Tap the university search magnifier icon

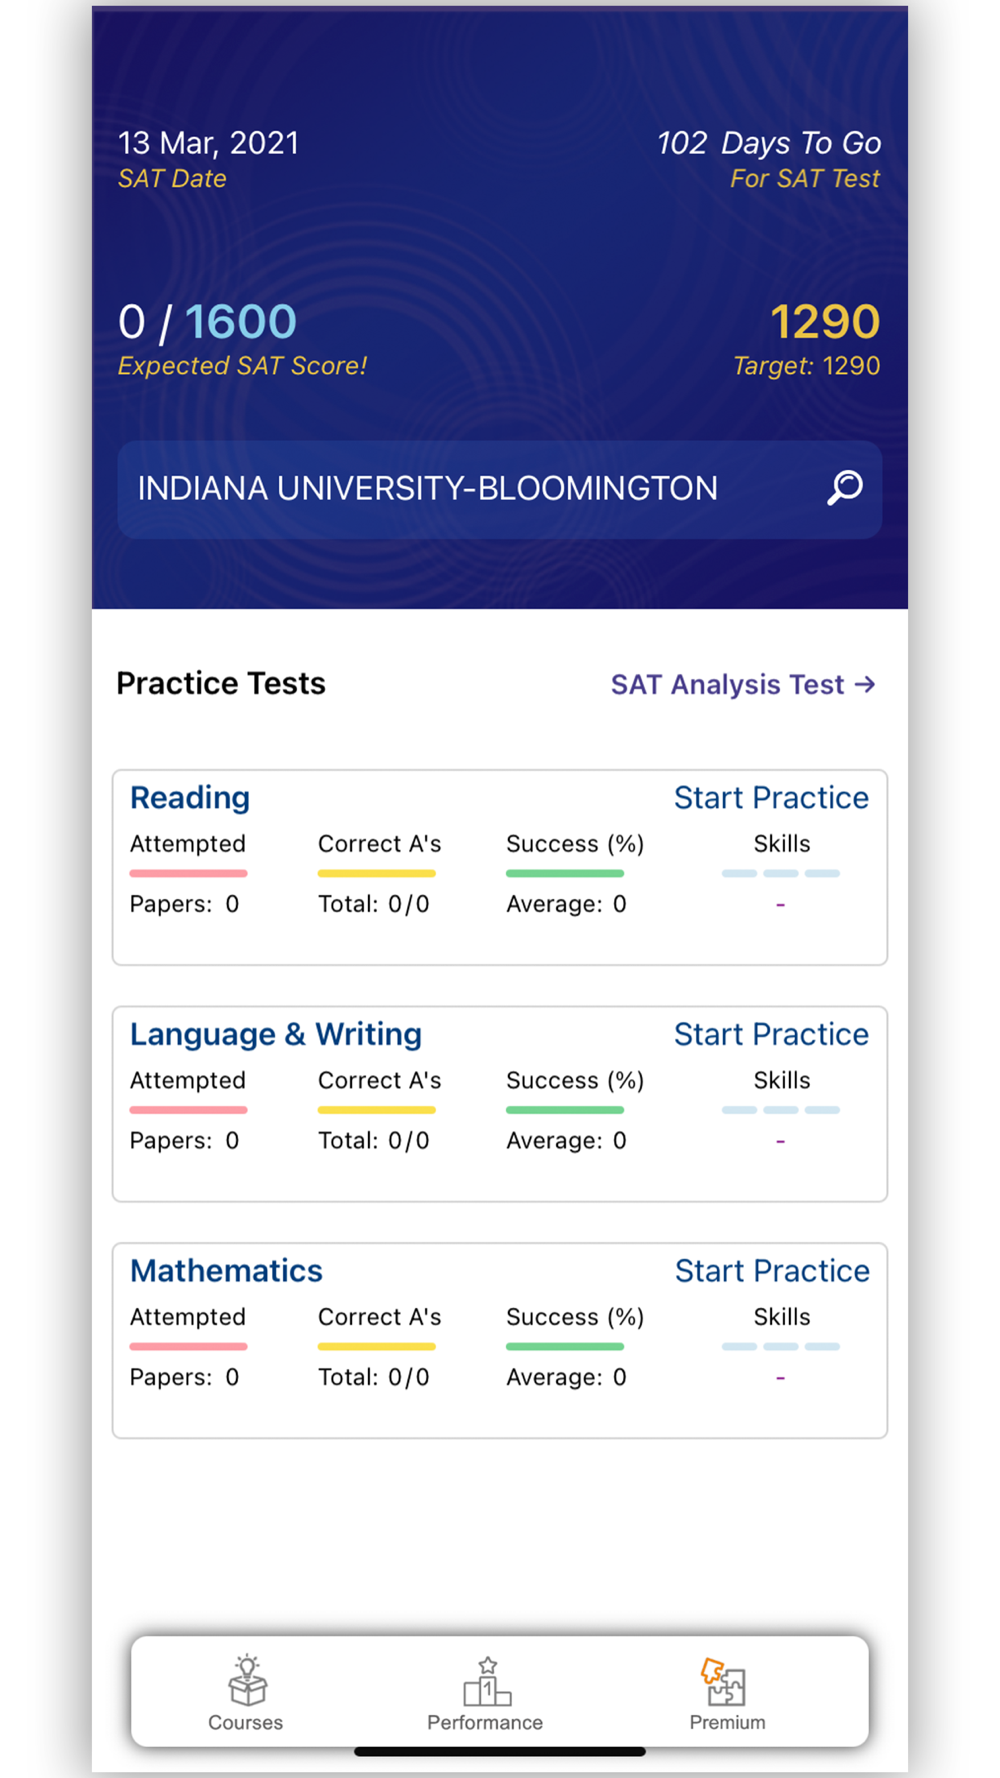point(845,488)
